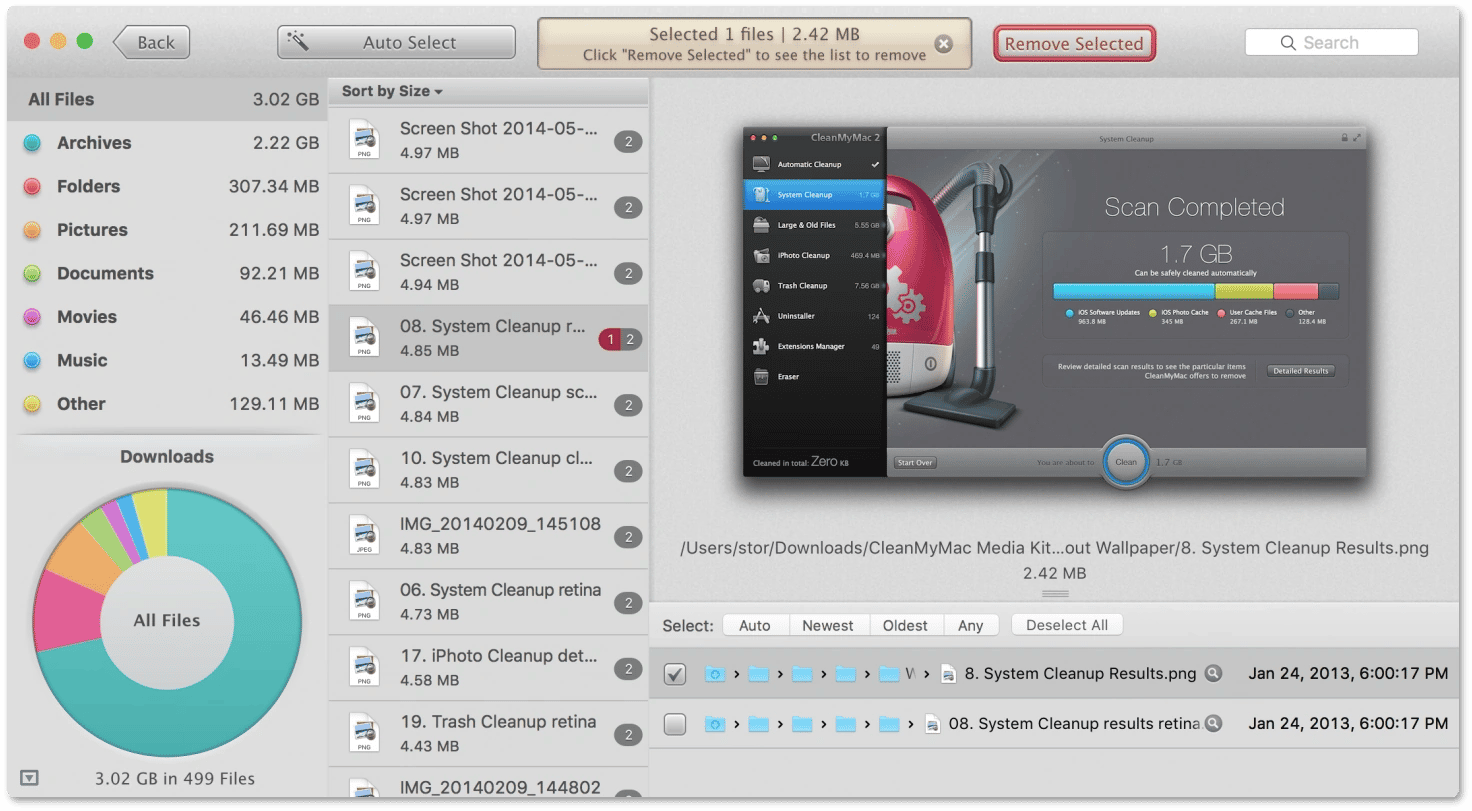
Task: Click PNG icon of the 4.94 MB Screen Shot
Action: point(364,272)
